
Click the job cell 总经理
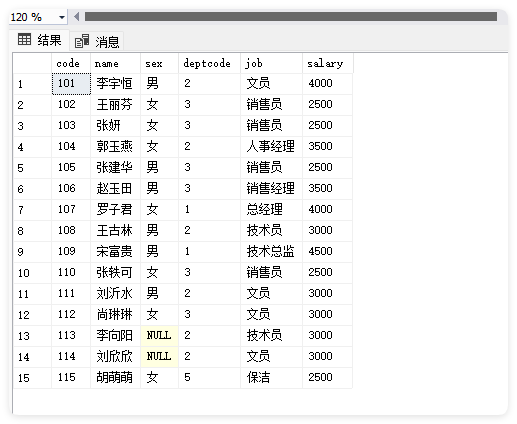point(271,210)
